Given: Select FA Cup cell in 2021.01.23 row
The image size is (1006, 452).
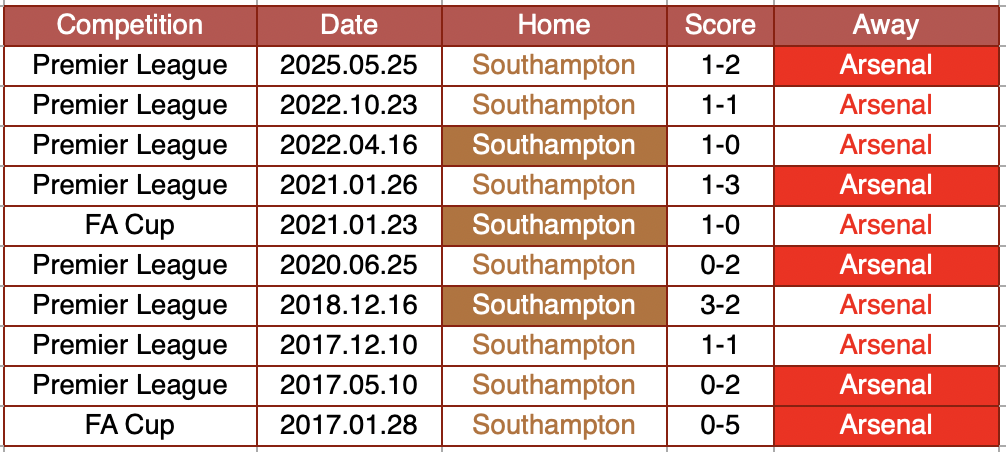Looking at the screenshot, I should tap(130, 225).
